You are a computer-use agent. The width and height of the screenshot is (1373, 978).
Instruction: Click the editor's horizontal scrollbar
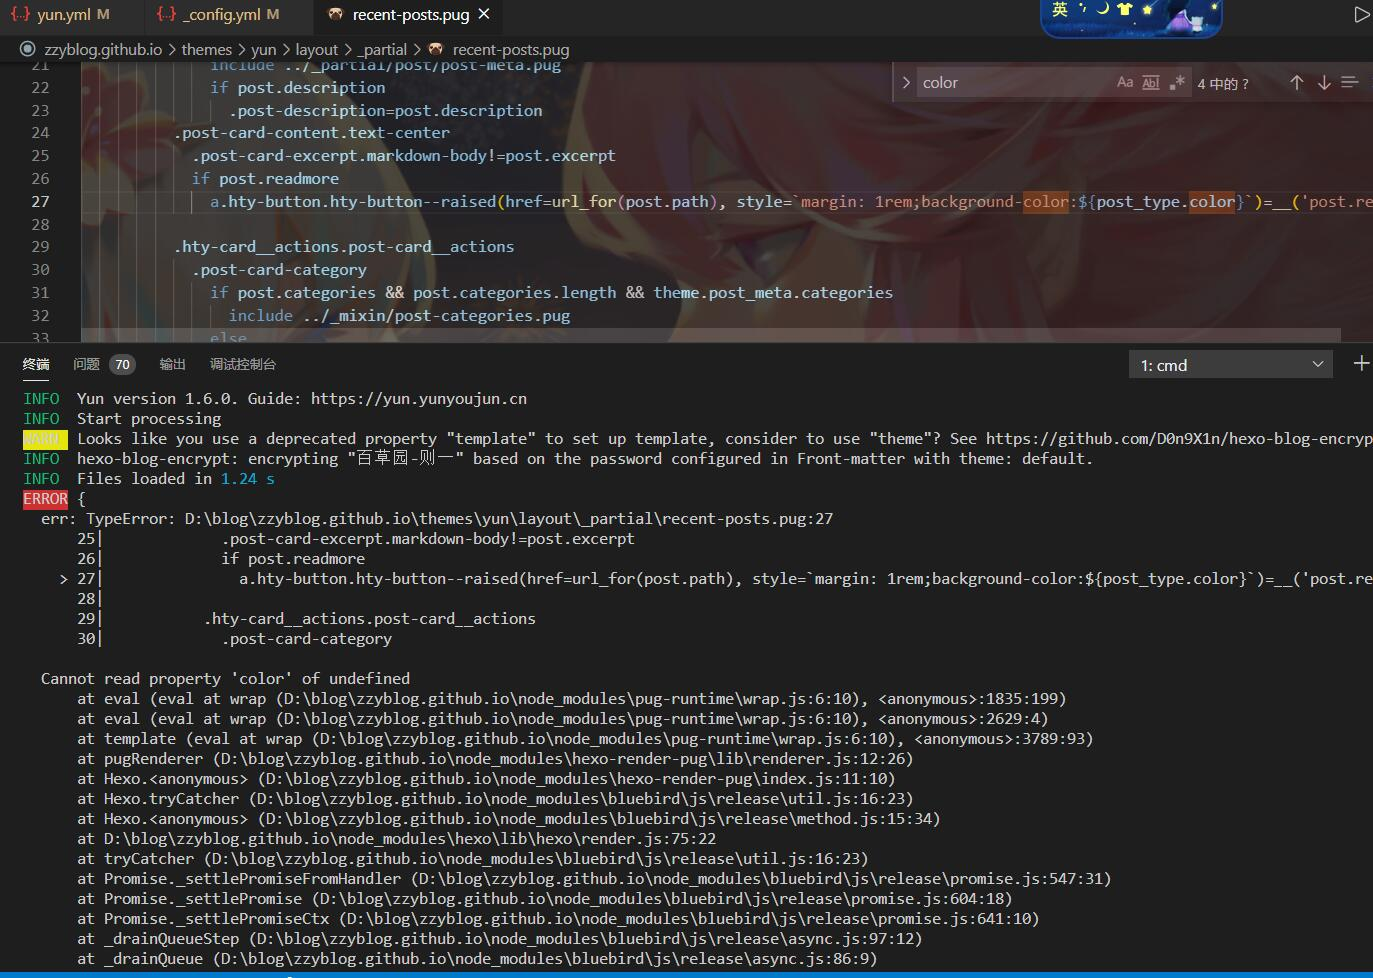710,335
